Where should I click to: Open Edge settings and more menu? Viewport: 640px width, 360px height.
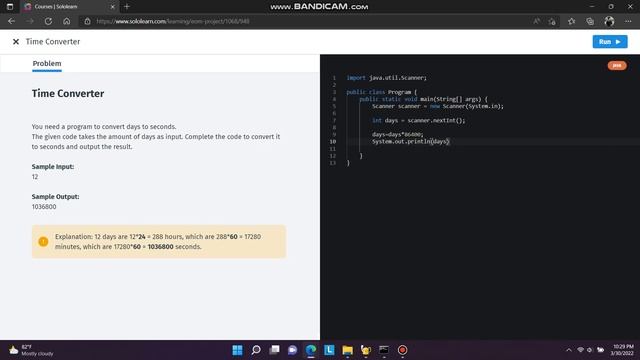[628, 21]
